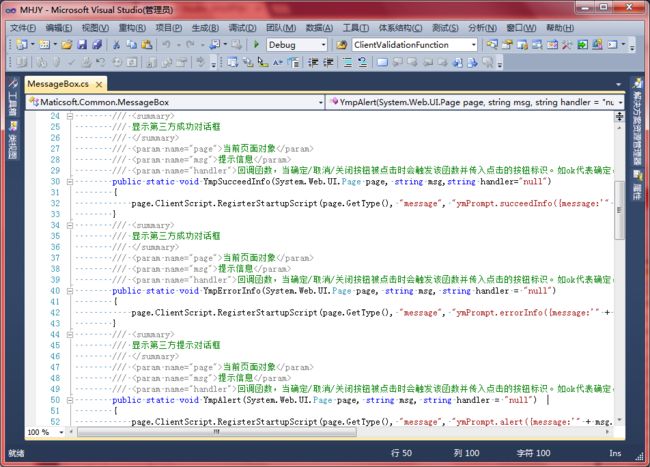Comment out selected lines icon

point(347,62)
